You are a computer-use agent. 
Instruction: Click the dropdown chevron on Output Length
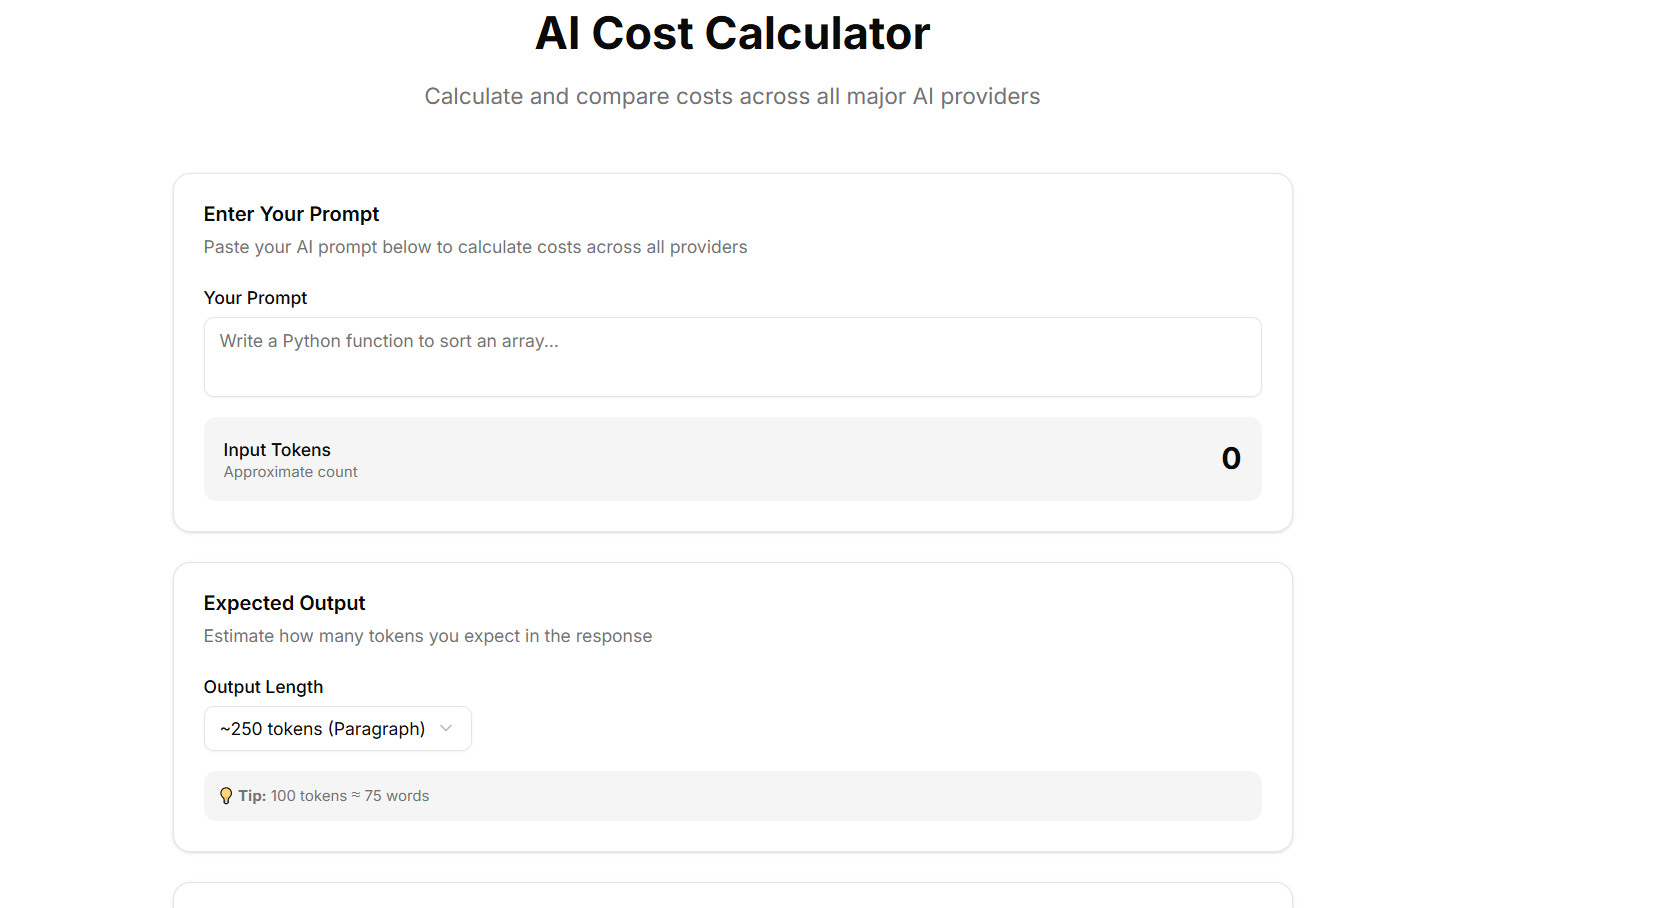pyautogui.click(x=446, y=728)
